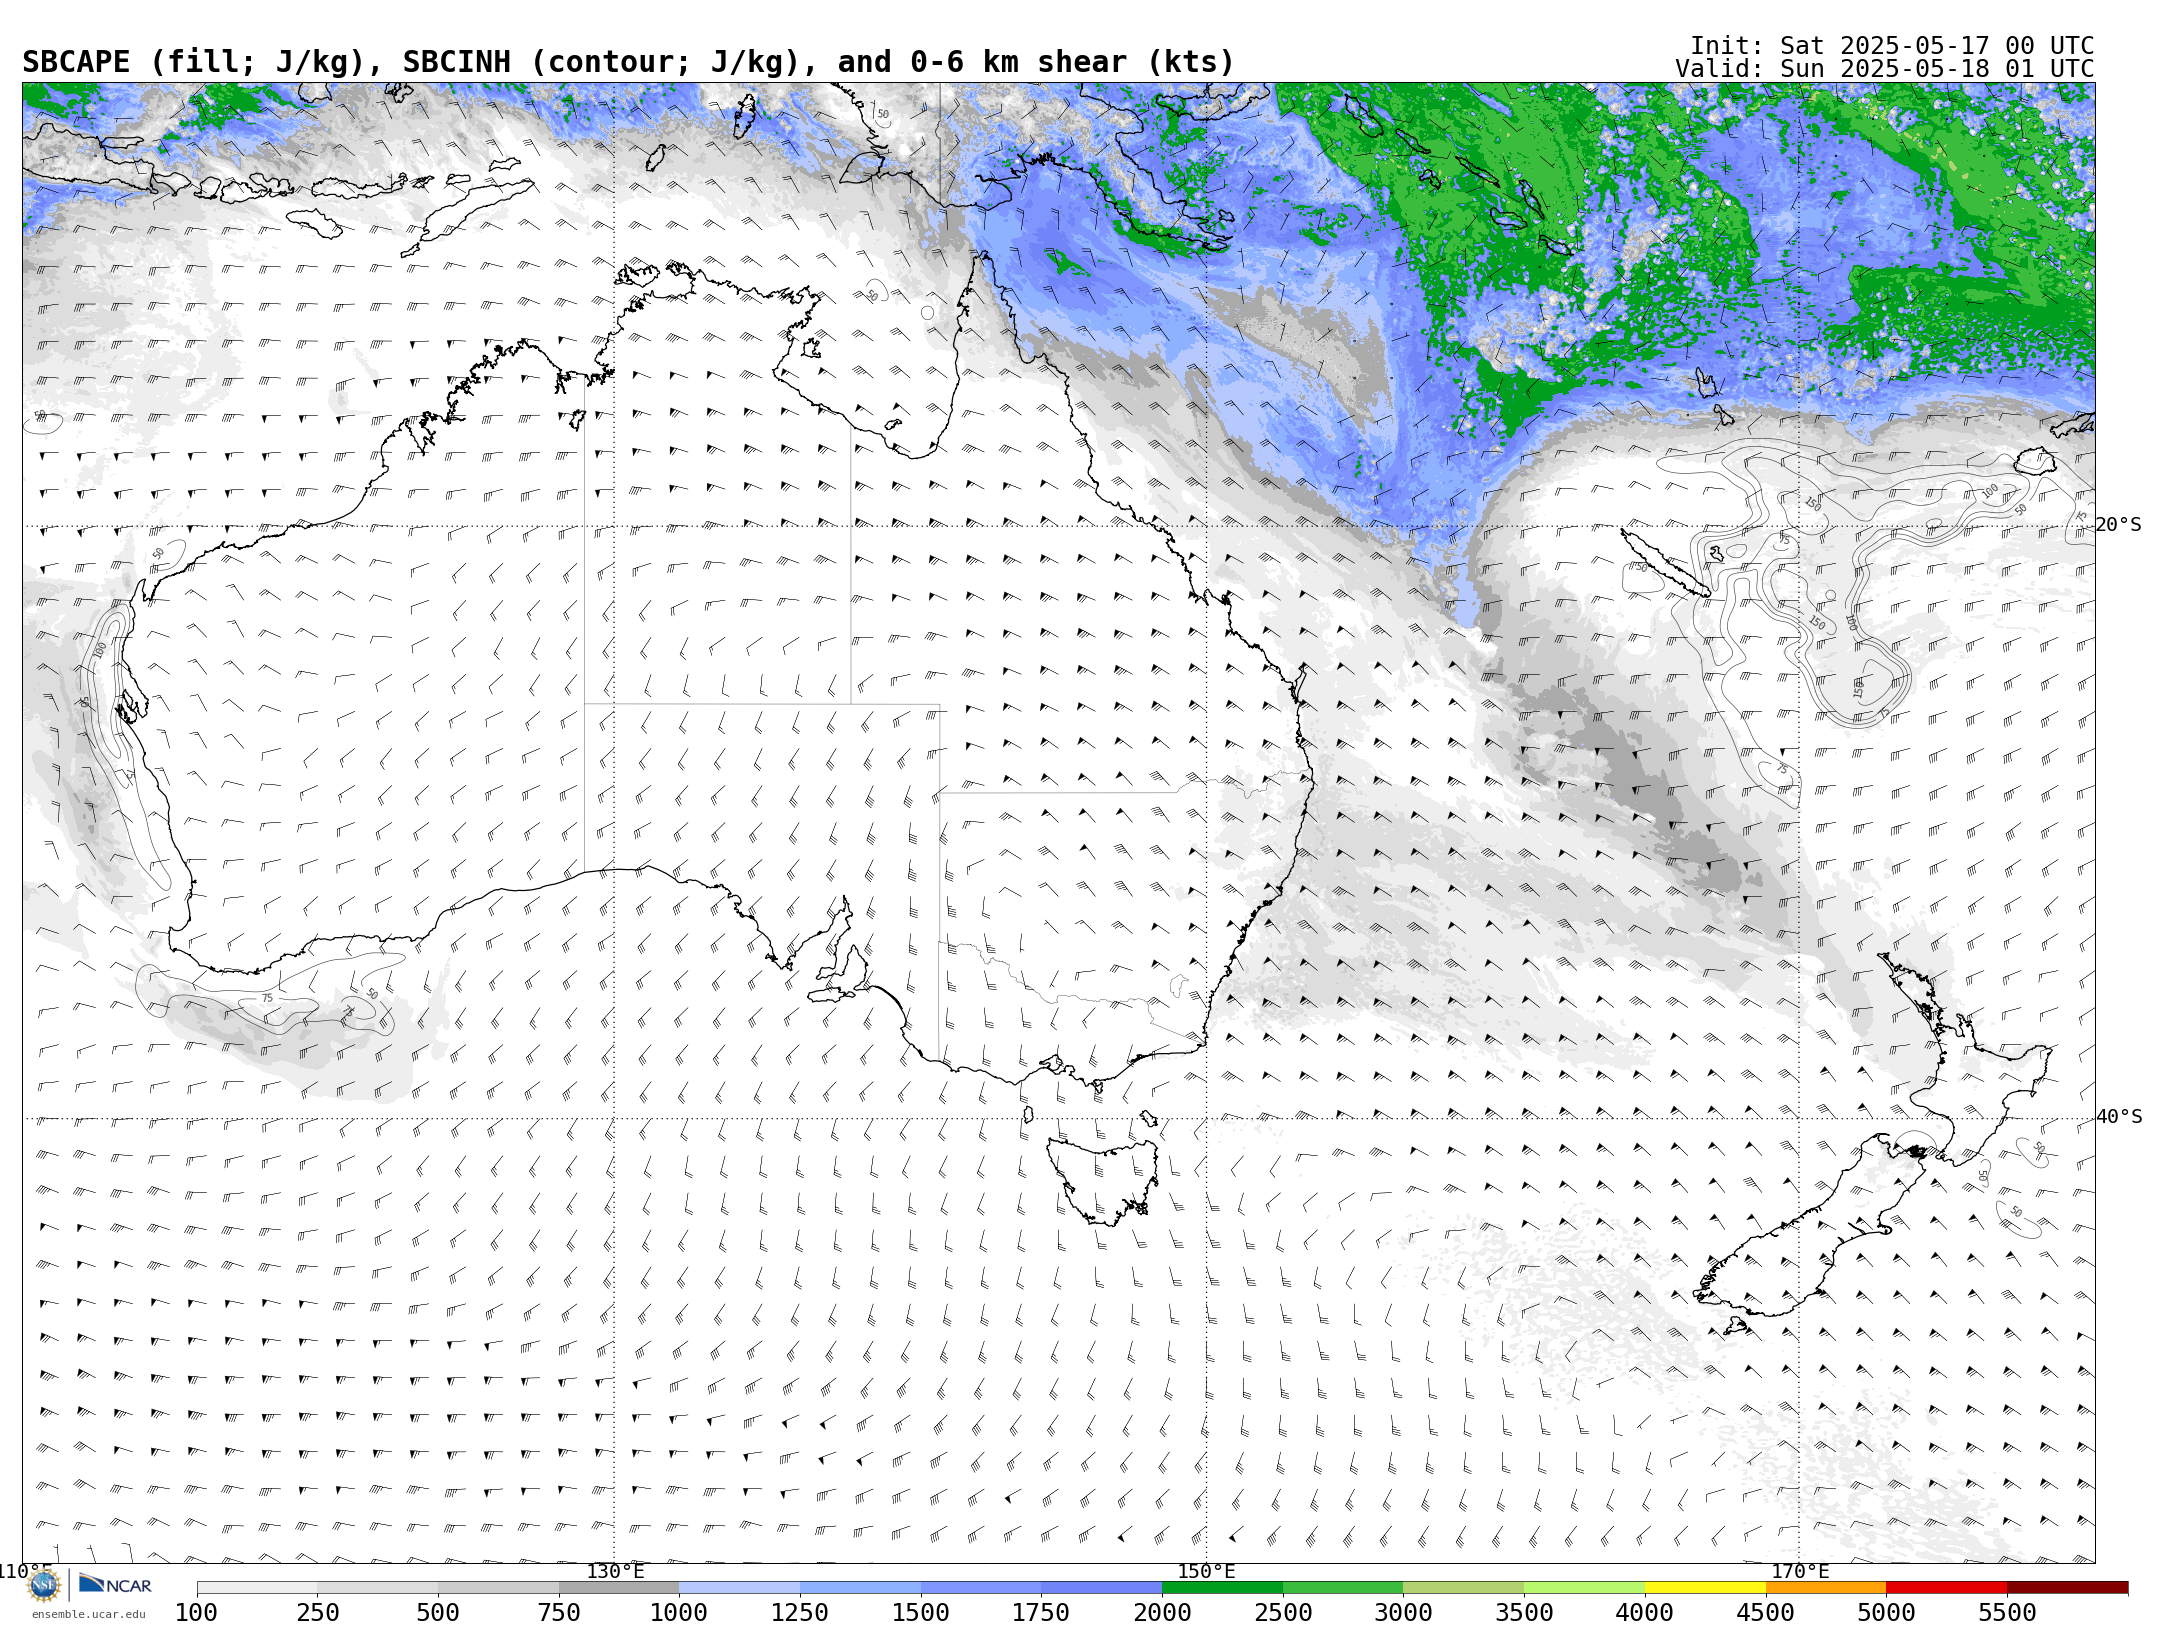Pick the dark gray 750–1000 colorbar swatch

coord(619,1588)
